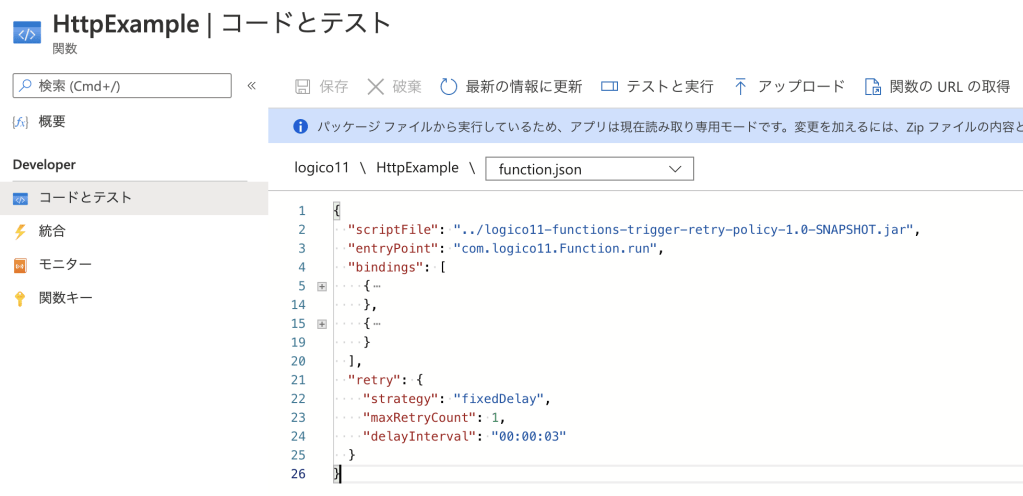Click the アップロード upload arrow icon

tap(740, 87)
